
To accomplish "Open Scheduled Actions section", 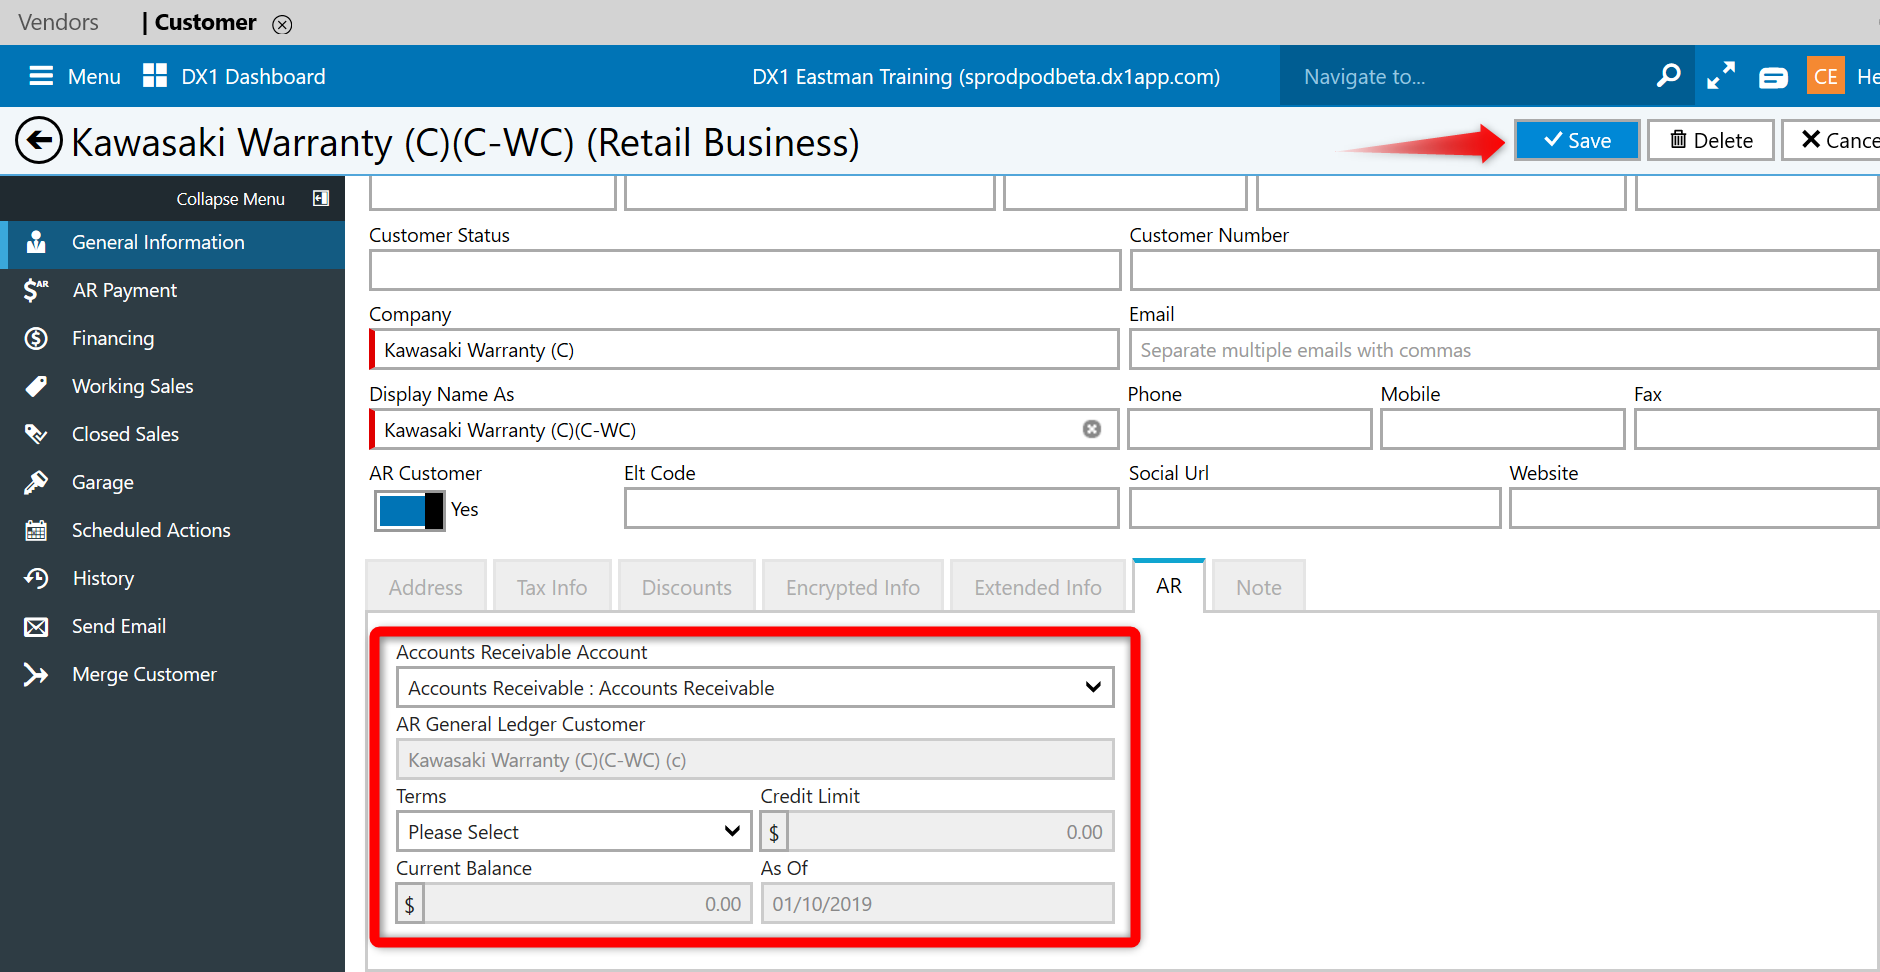I will pos(172,531).
